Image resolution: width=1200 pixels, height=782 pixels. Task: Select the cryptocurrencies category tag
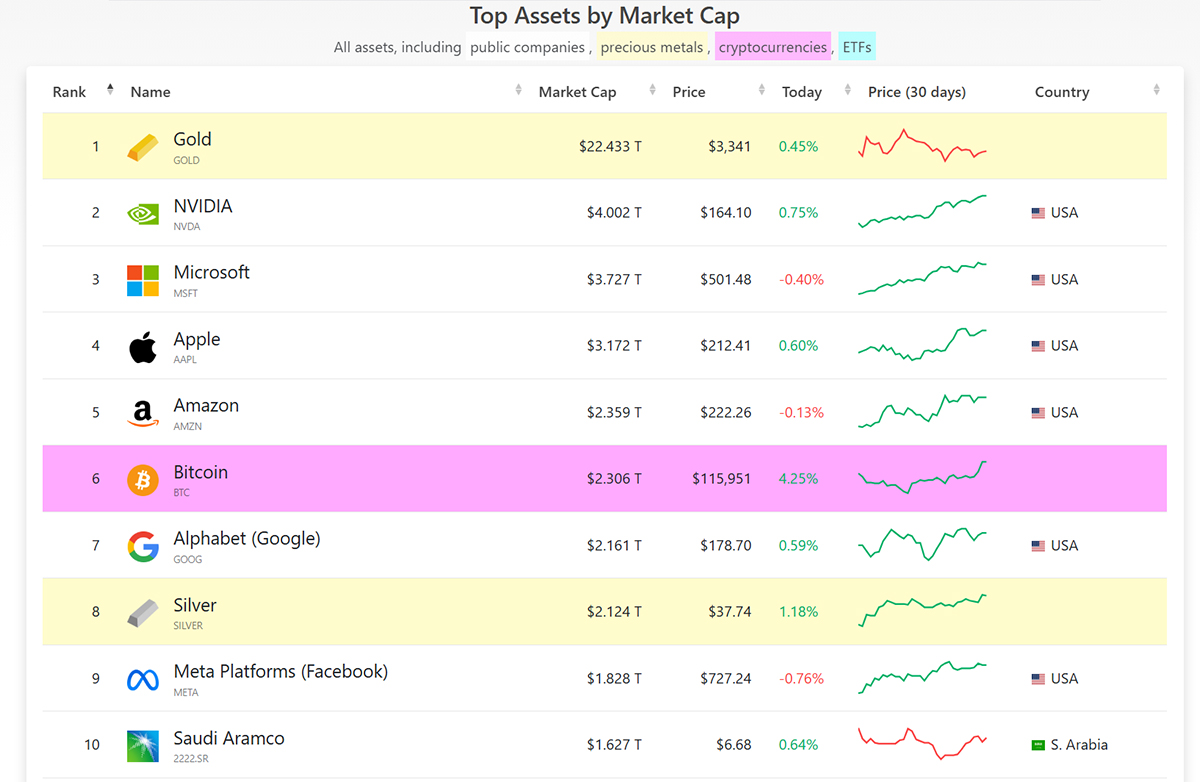(x=773, y=47)
